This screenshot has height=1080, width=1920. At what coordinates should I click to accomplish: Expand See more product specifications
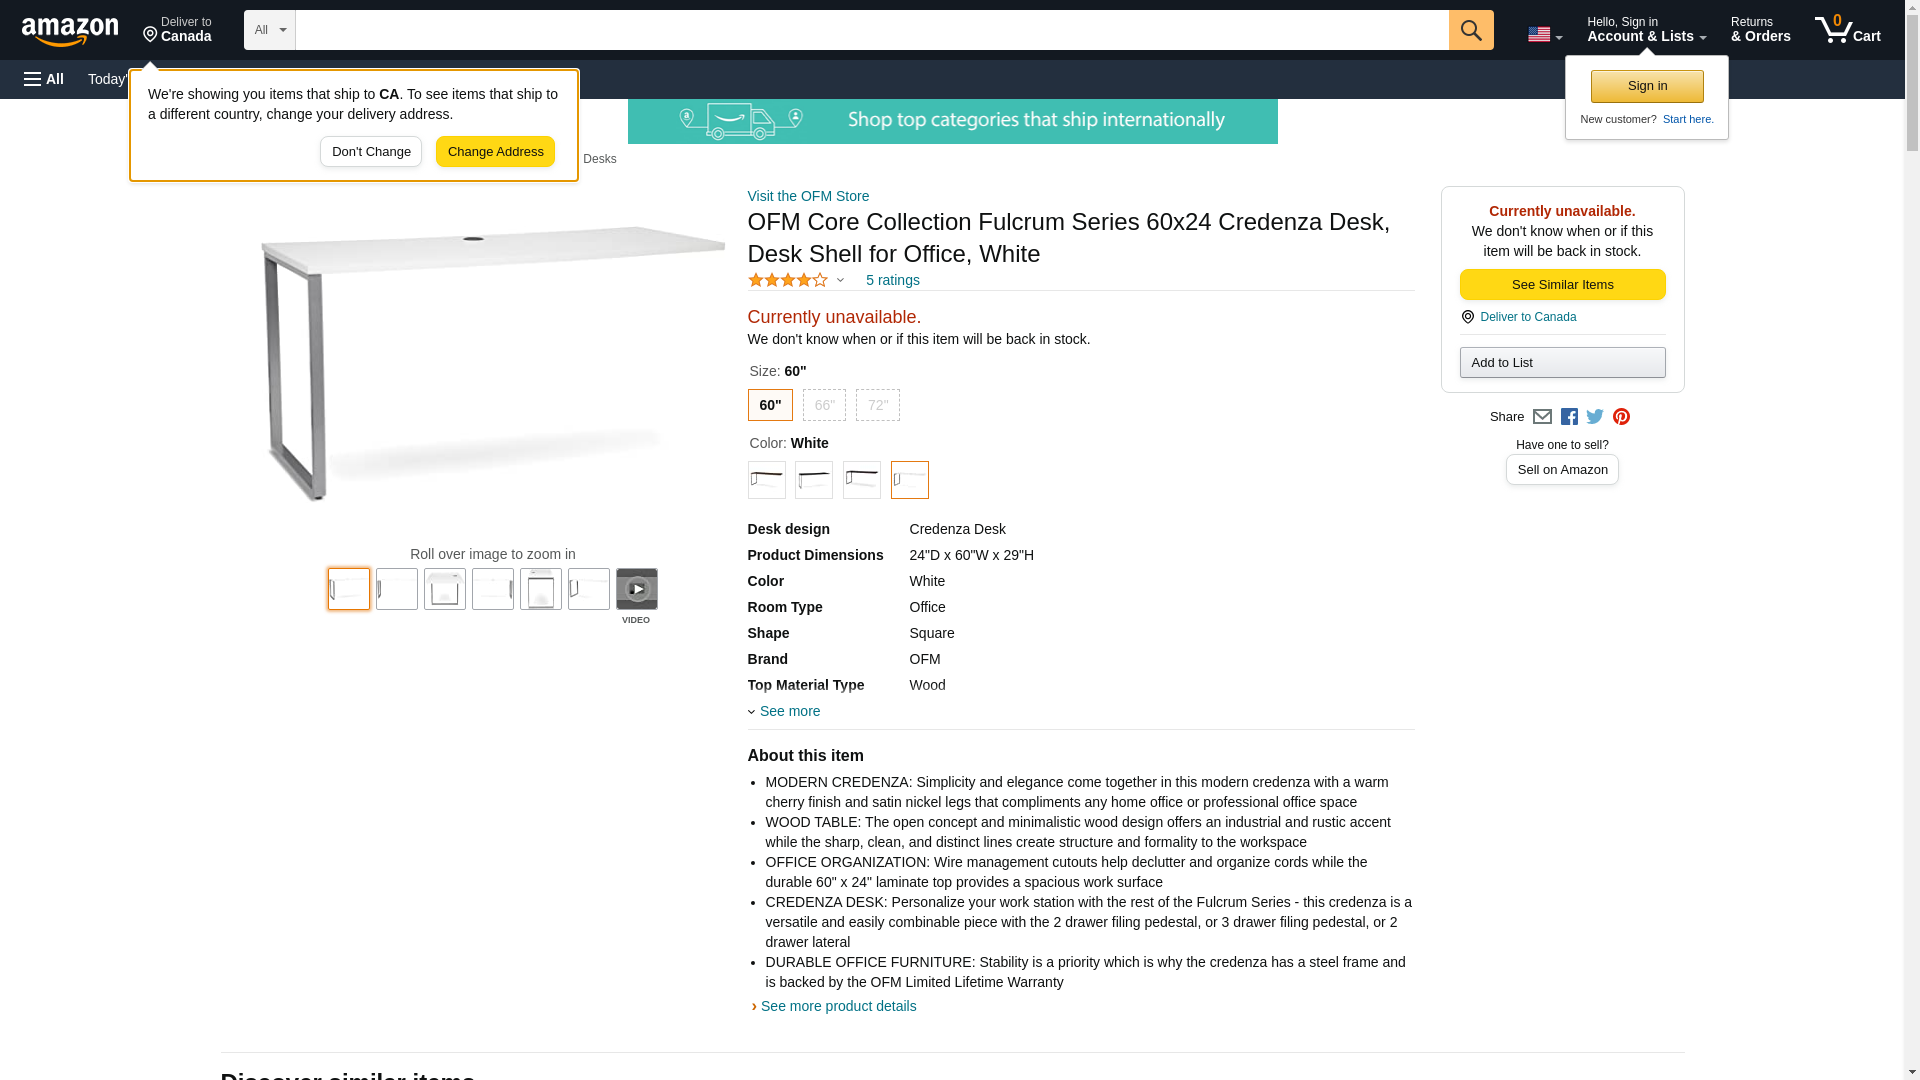point(788,711)
